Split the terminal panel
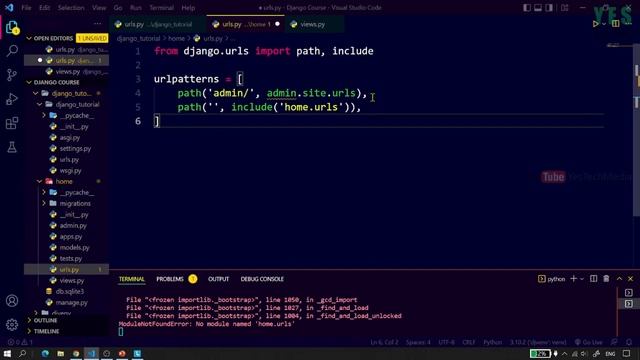The width and height of the screenshot is (640, 360). 593,279
